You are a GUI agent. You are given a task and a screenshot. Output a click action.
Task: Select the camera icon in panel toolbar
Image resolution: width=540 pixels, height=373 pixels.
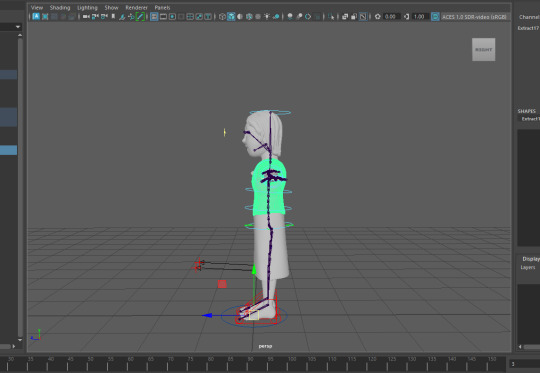(86, 17)
